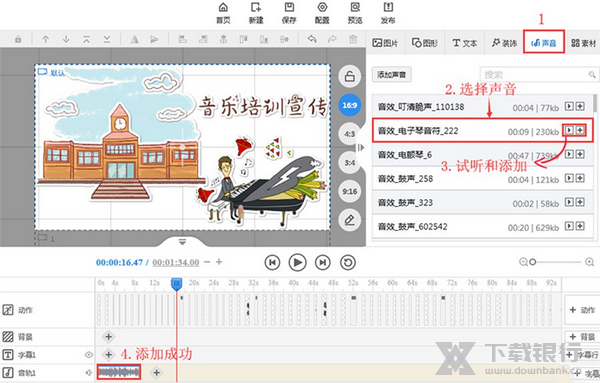Preview sound 音效_电子琴音符_222
The width and height of the screenshot is (600, 383).
pyautogui.click(x=569, y=130)
